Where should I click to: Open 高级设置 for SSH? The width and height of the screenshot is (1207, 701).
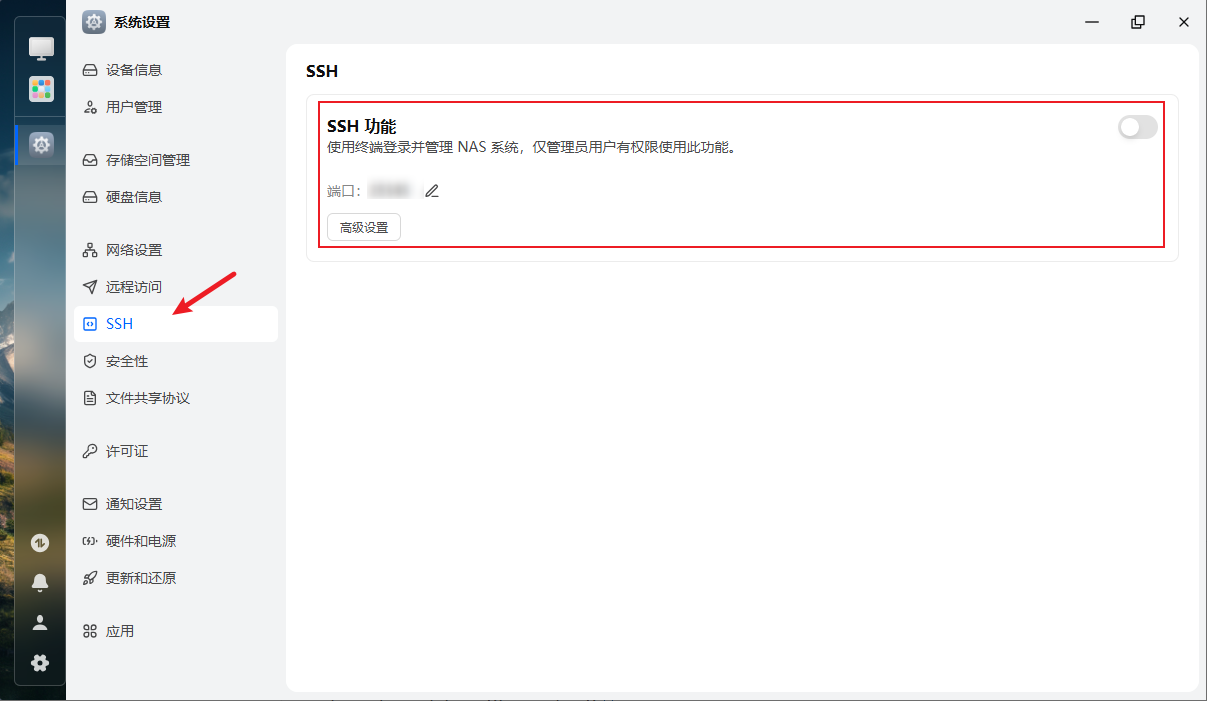click(x=364, y=228)
